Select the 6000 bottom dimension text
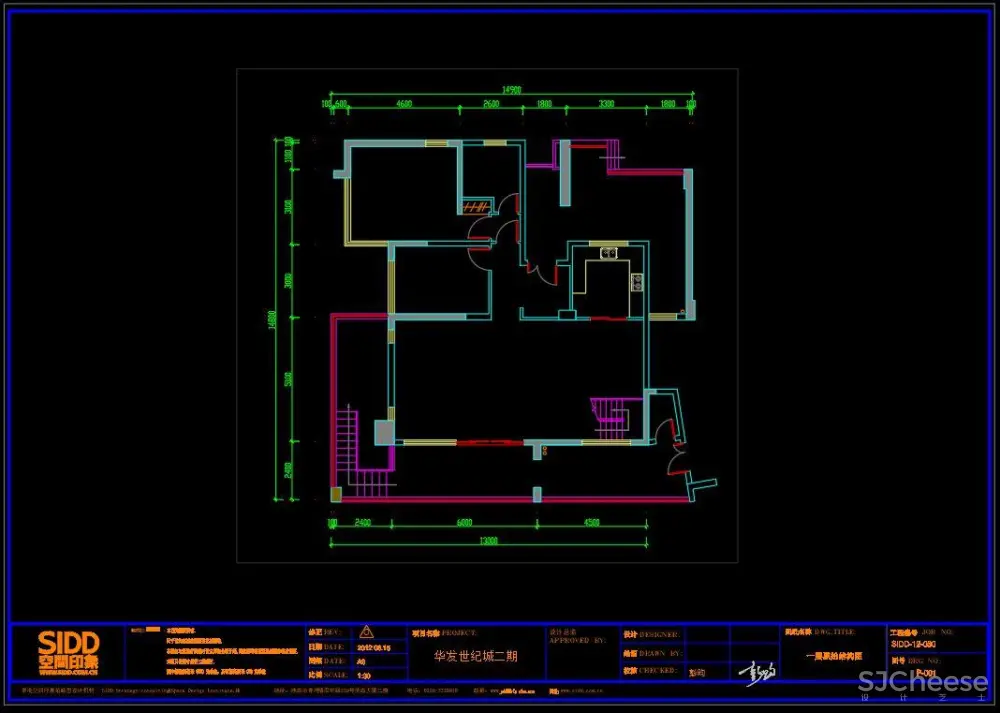The image size is (1000, 713). click(464, 522)
